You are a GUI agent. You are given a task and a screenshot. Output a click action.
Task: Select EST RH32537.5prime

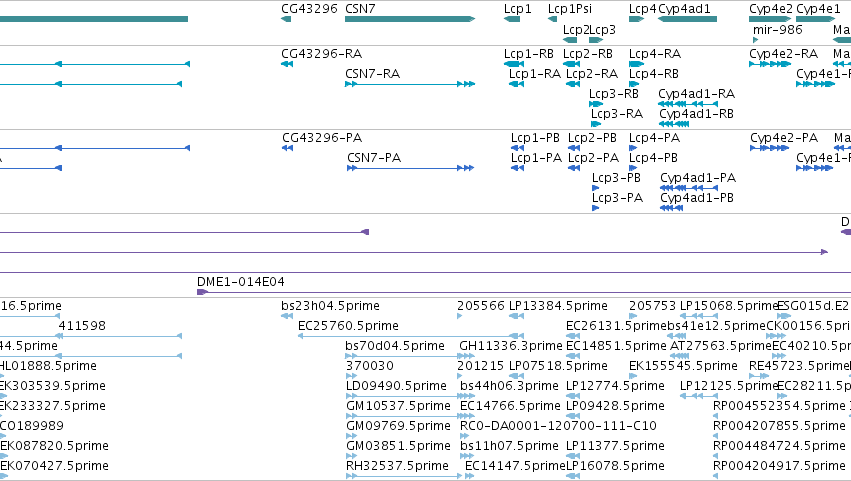click(397, 466)
